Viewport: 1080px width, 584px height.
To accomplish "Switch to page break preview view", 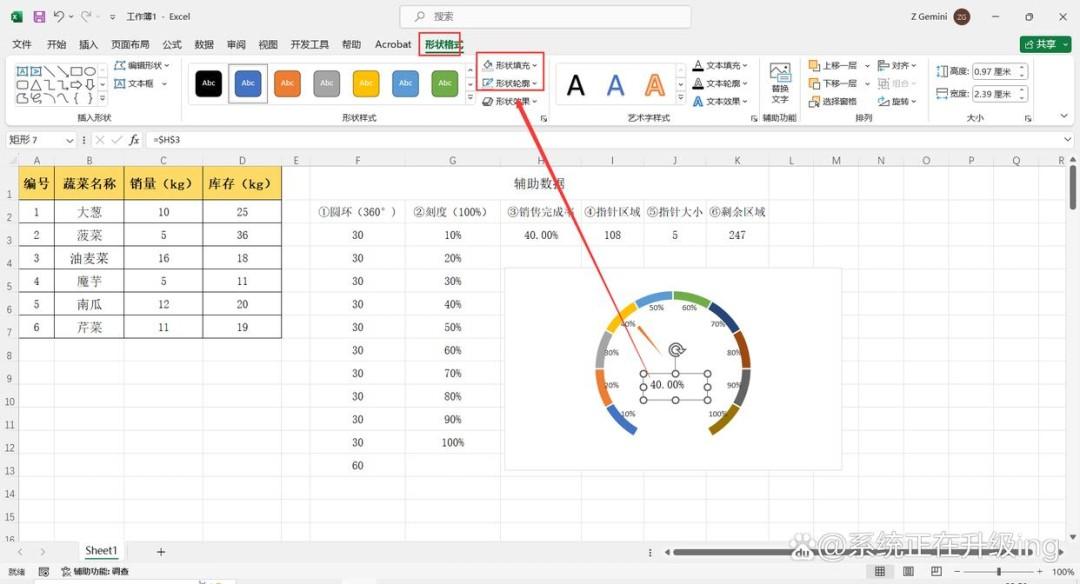I will 936,572.
